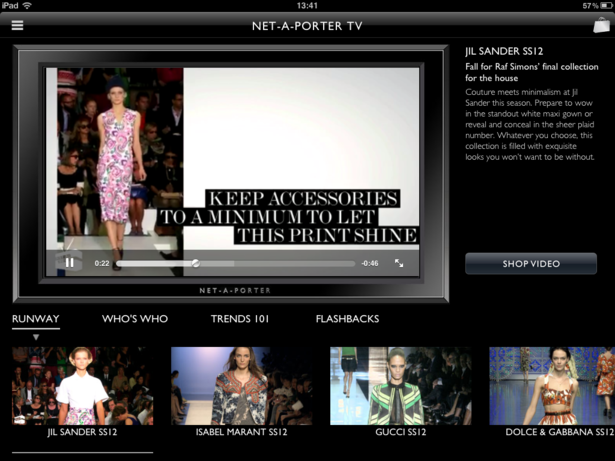Image resolution: width=615 pixels, height=461 pixels.
Task: Play the Isabel Marant SS12 thumbnail
Action: (242, 386)
